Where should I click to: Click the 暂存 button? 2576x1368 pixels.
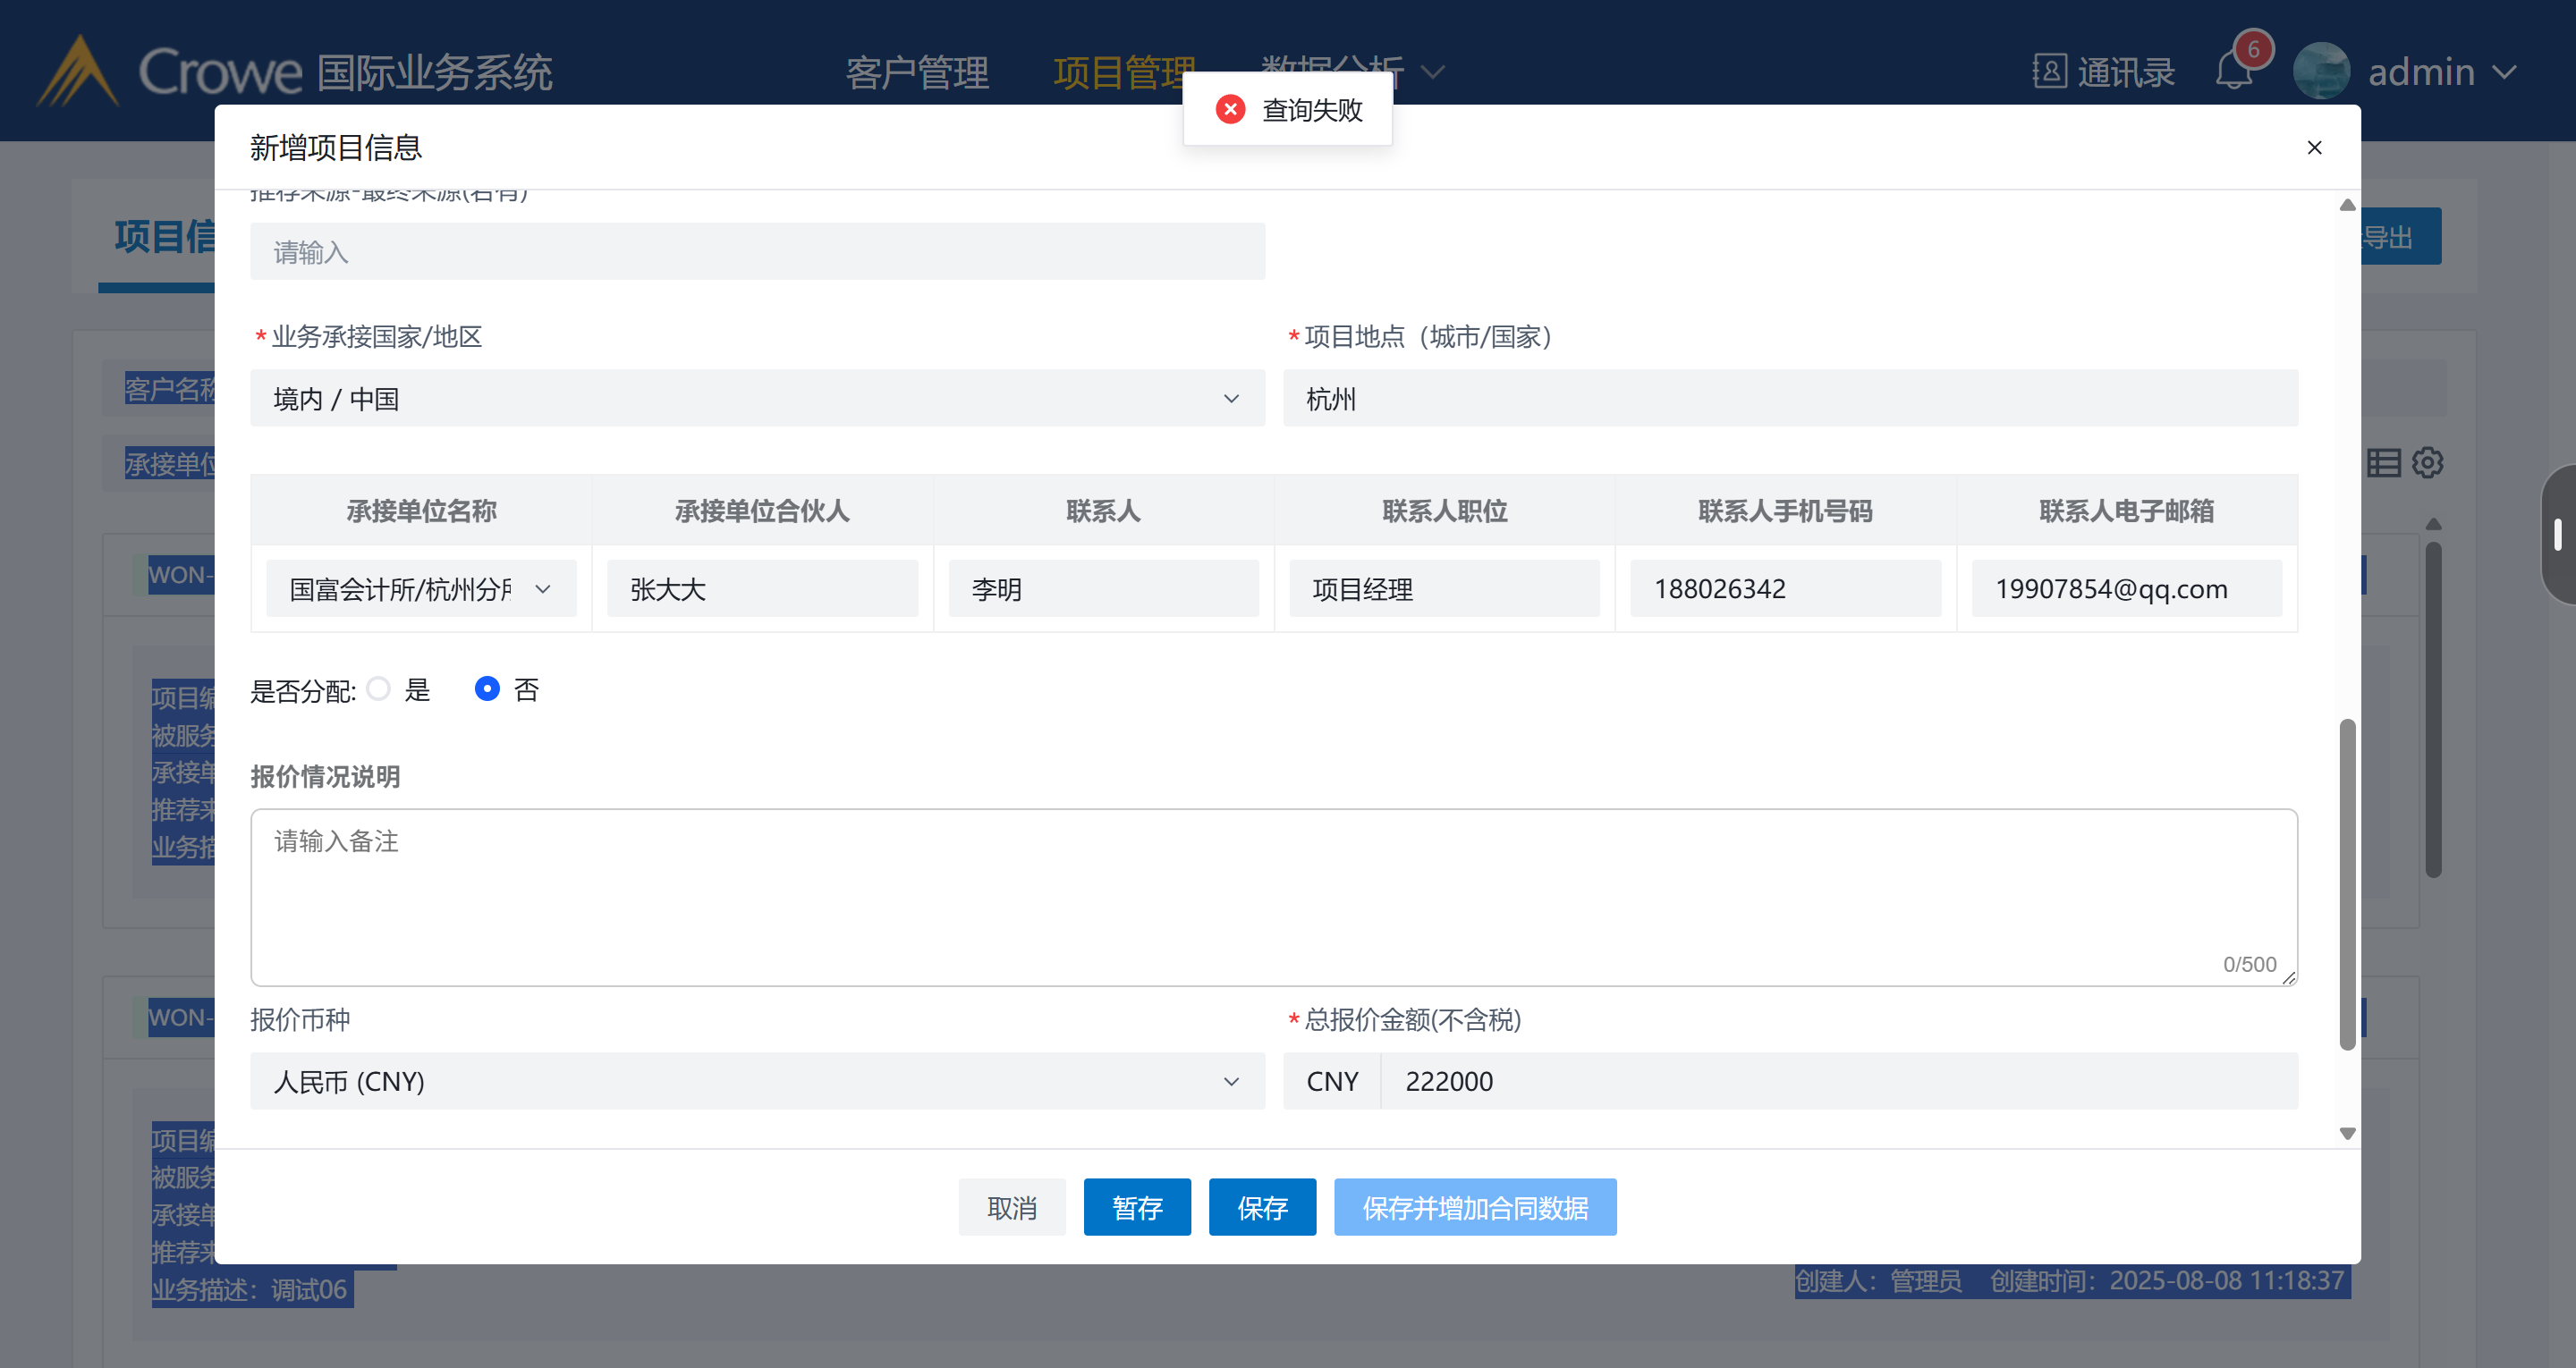pyautogui.click(x=1137, y=1207)
